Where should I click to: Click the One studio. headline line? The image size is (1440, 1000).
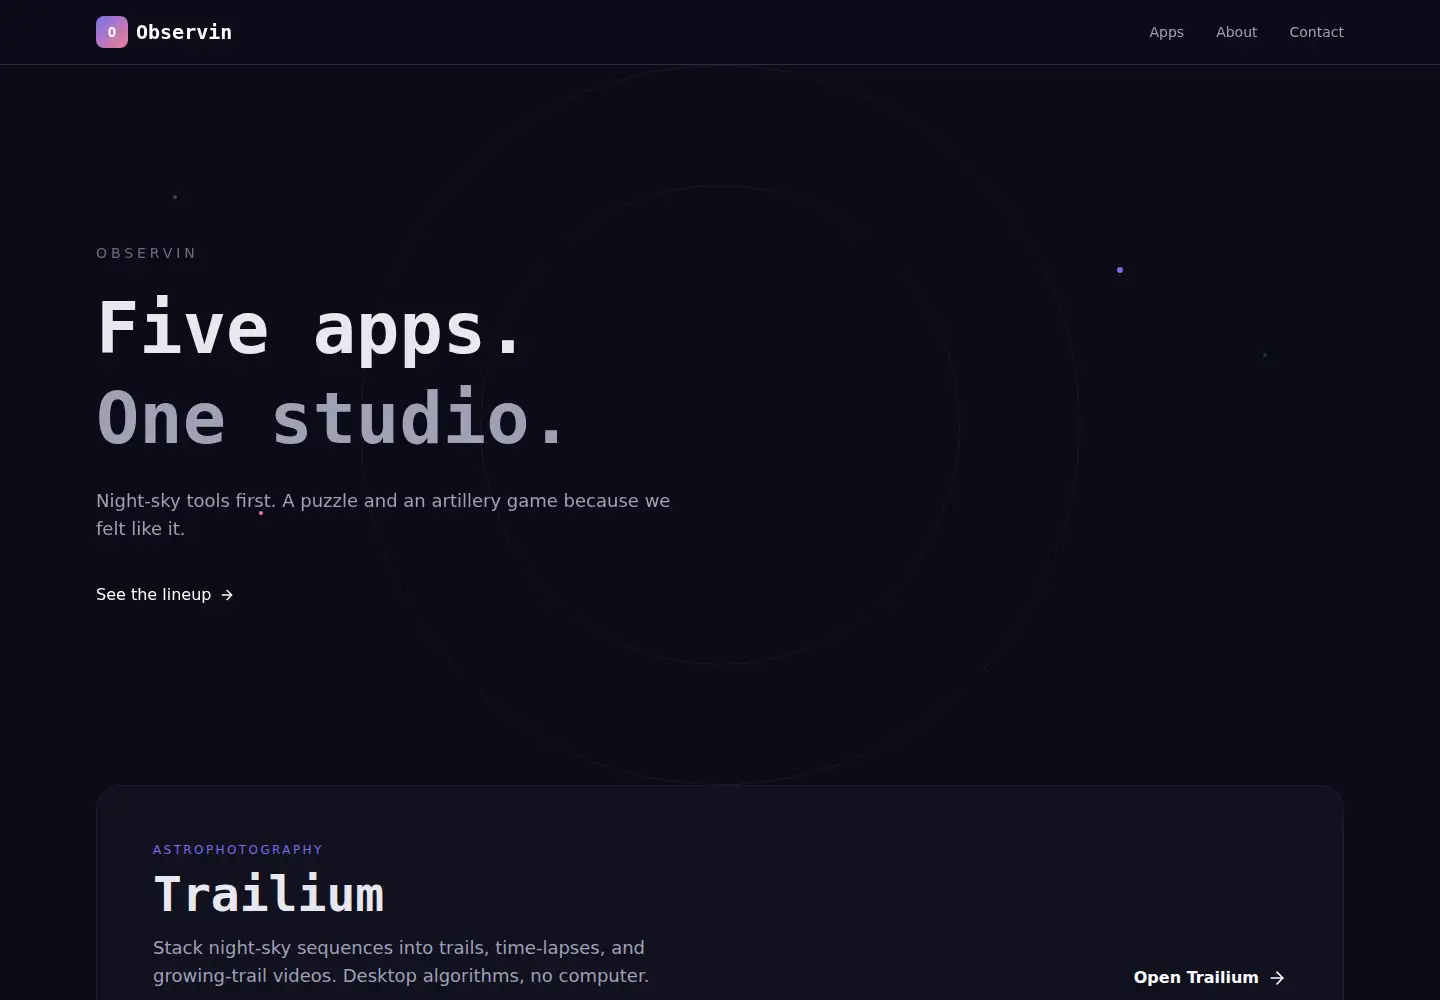point(332,418)
